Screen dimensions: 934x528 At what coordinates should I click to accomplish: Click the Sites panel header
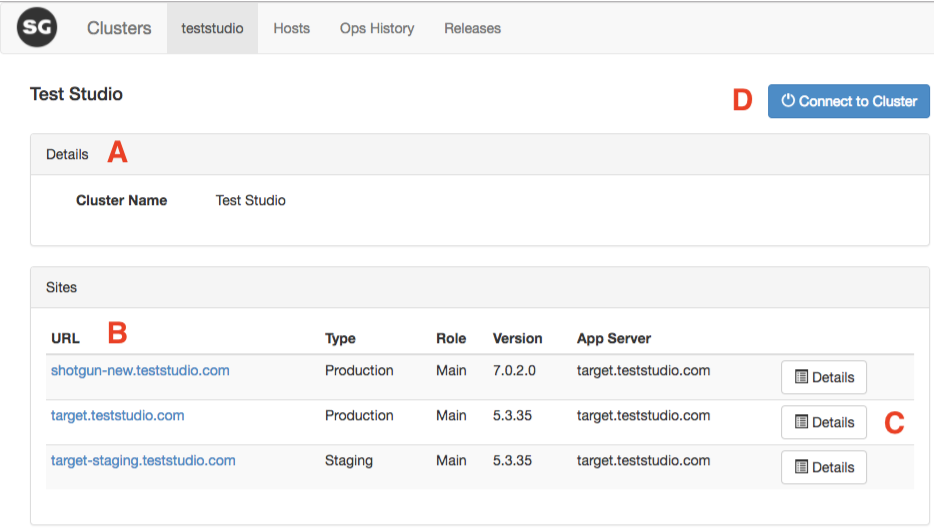[61, 288]
